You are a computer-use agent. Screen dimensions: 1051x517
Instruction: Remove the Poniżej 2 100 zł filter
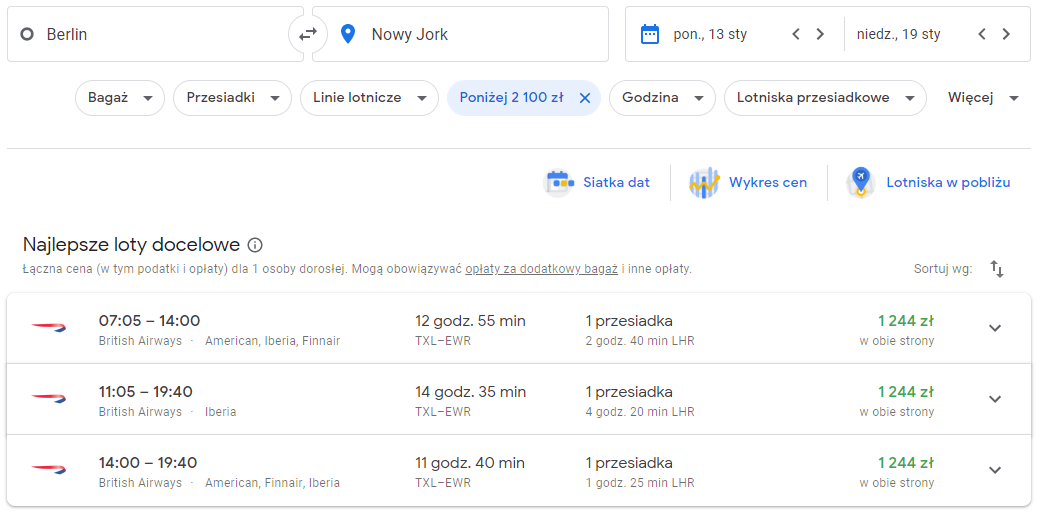coord(584,98)
